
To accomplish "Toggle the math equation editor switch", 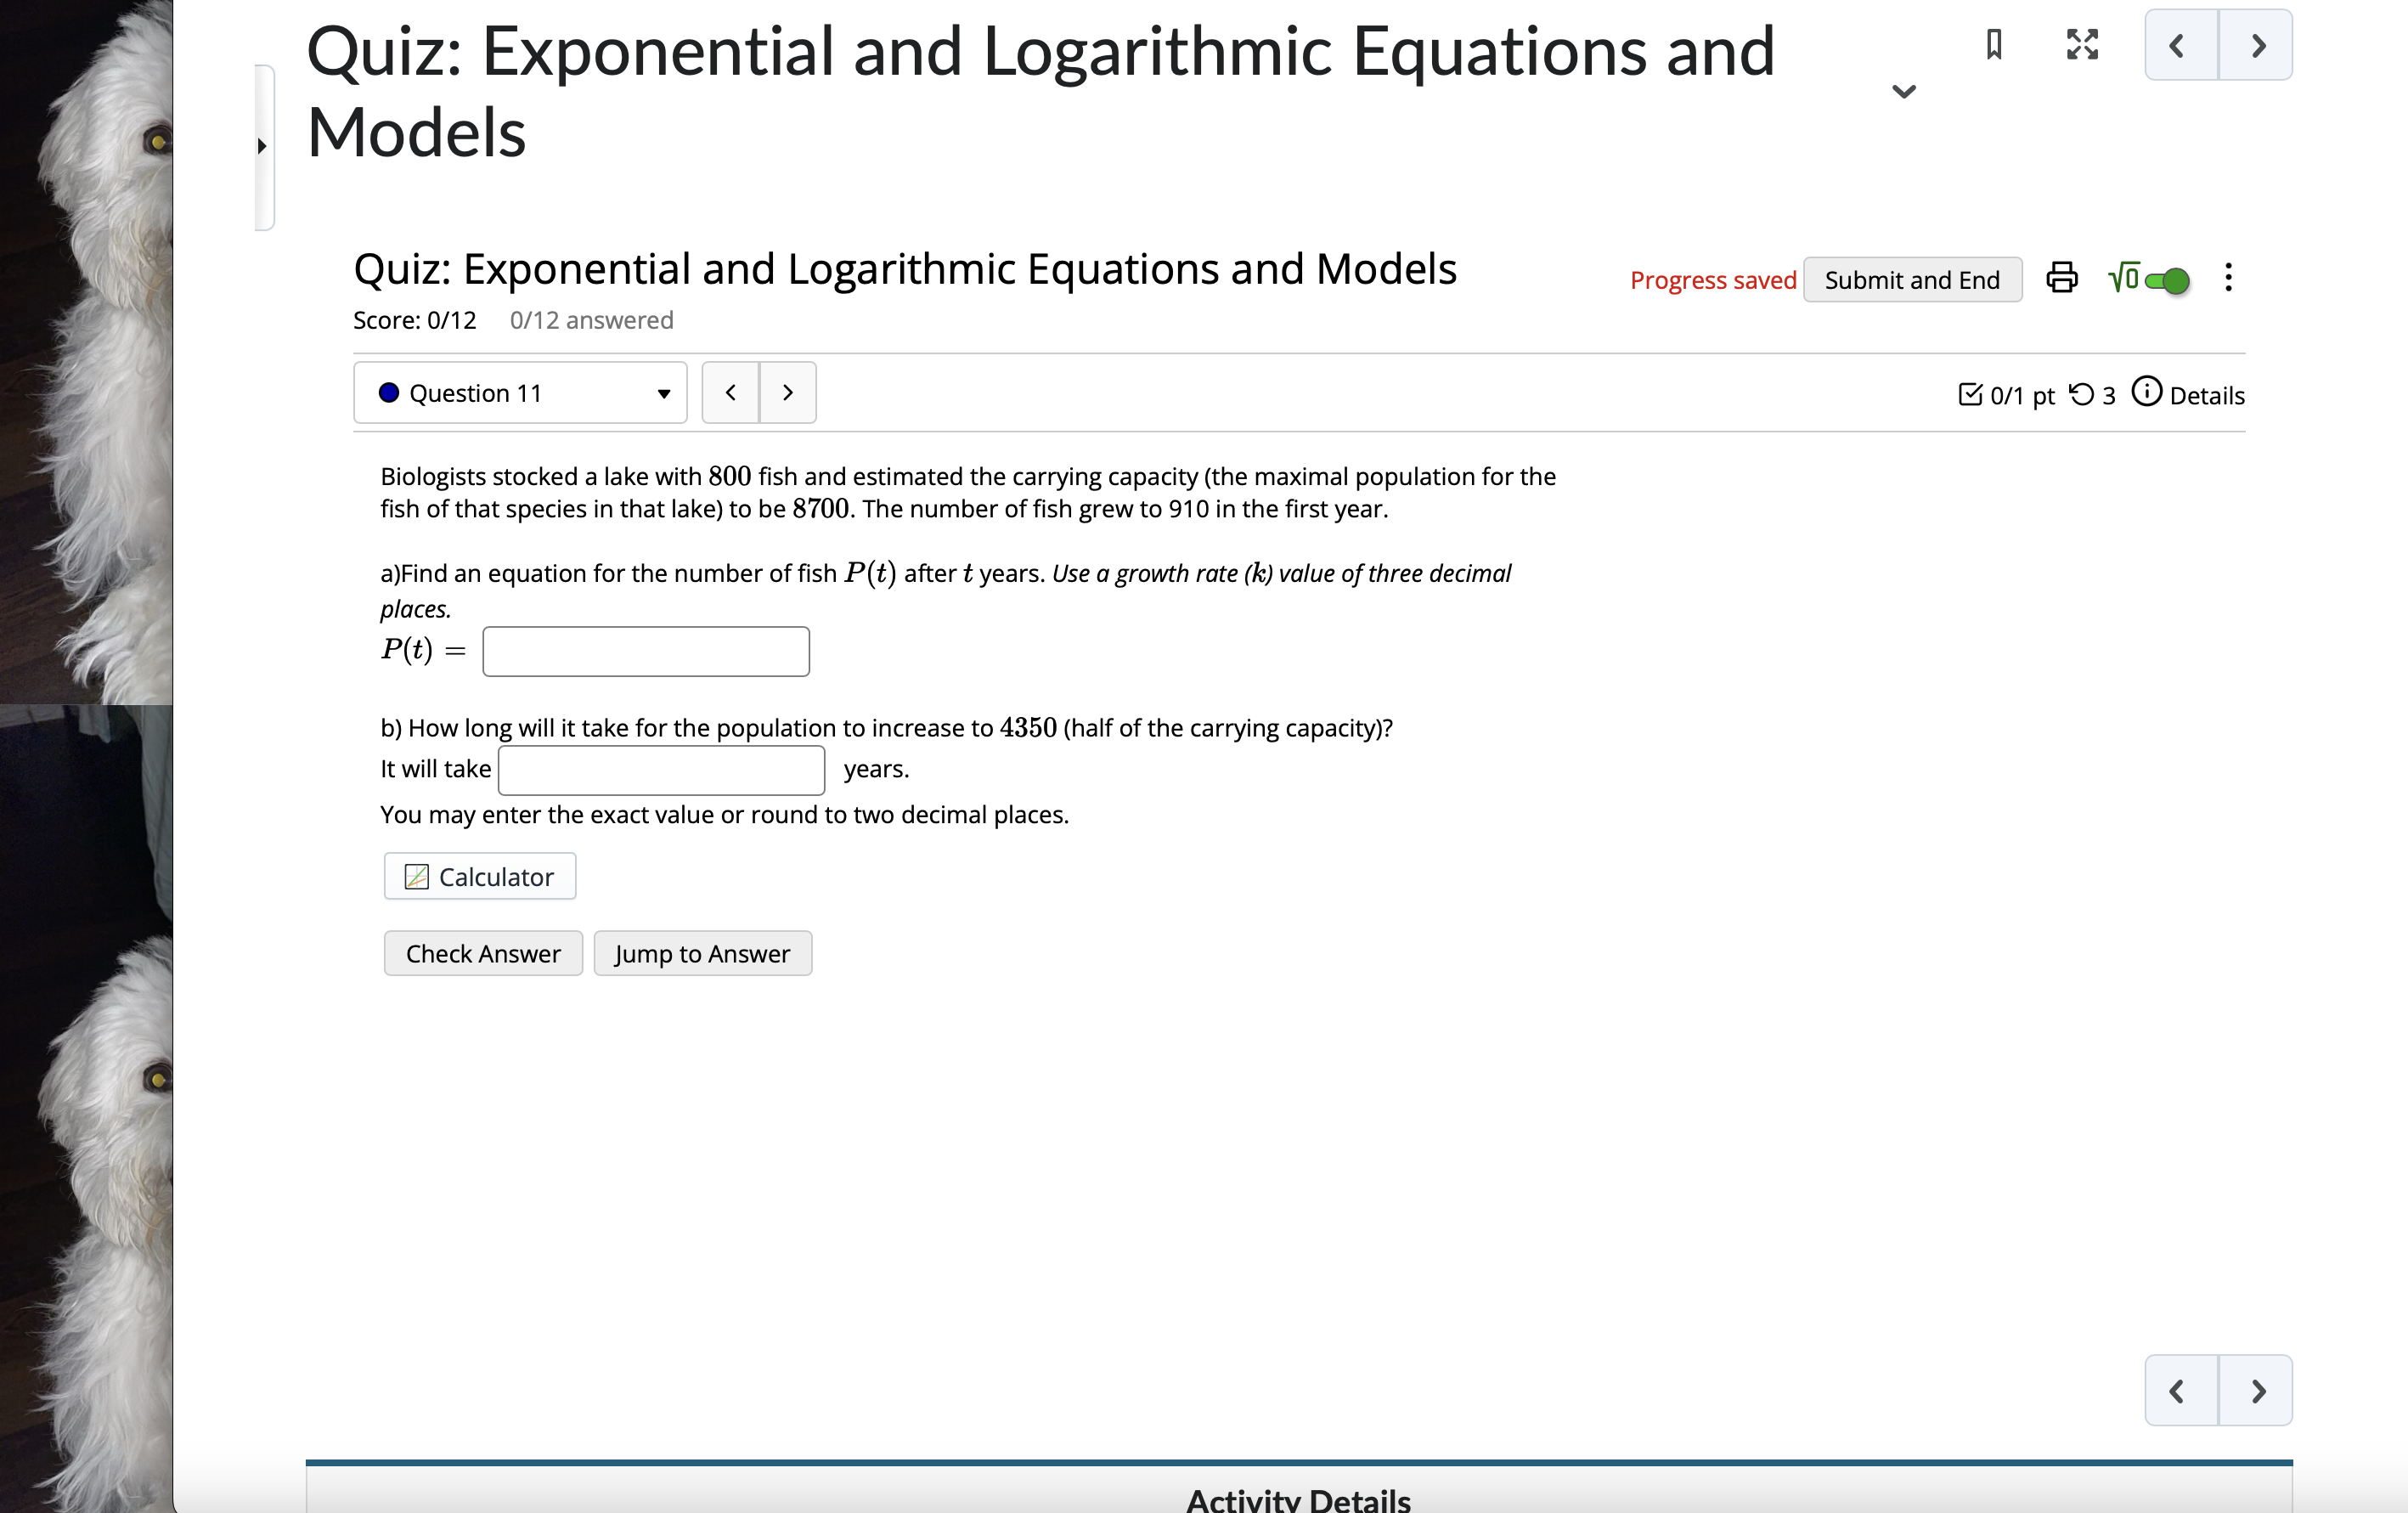I will (2166, 281).
